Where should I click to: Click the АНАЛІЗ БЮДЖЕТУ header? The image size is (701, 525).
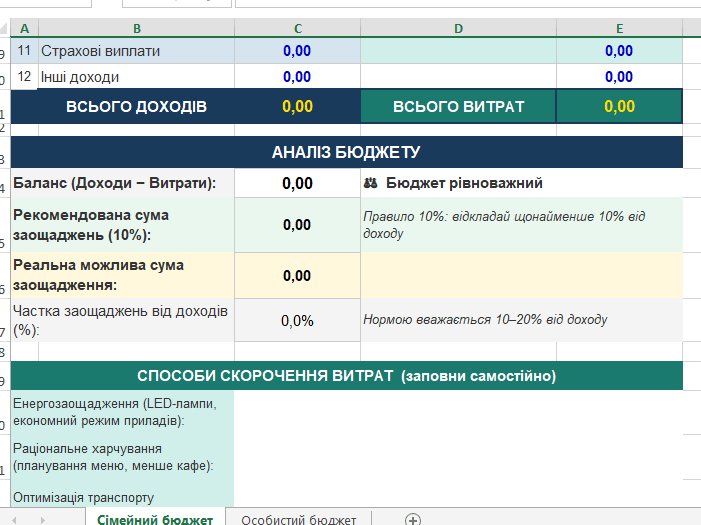pyautogui.click(x=347, y=152)
